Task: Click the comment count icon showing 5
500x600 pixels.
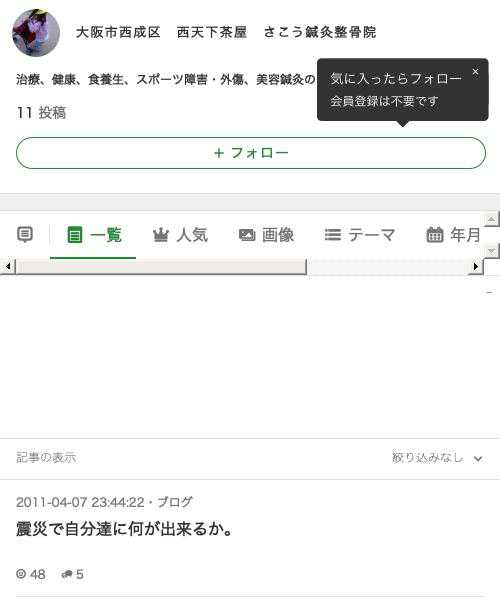Action: (67, 574)
